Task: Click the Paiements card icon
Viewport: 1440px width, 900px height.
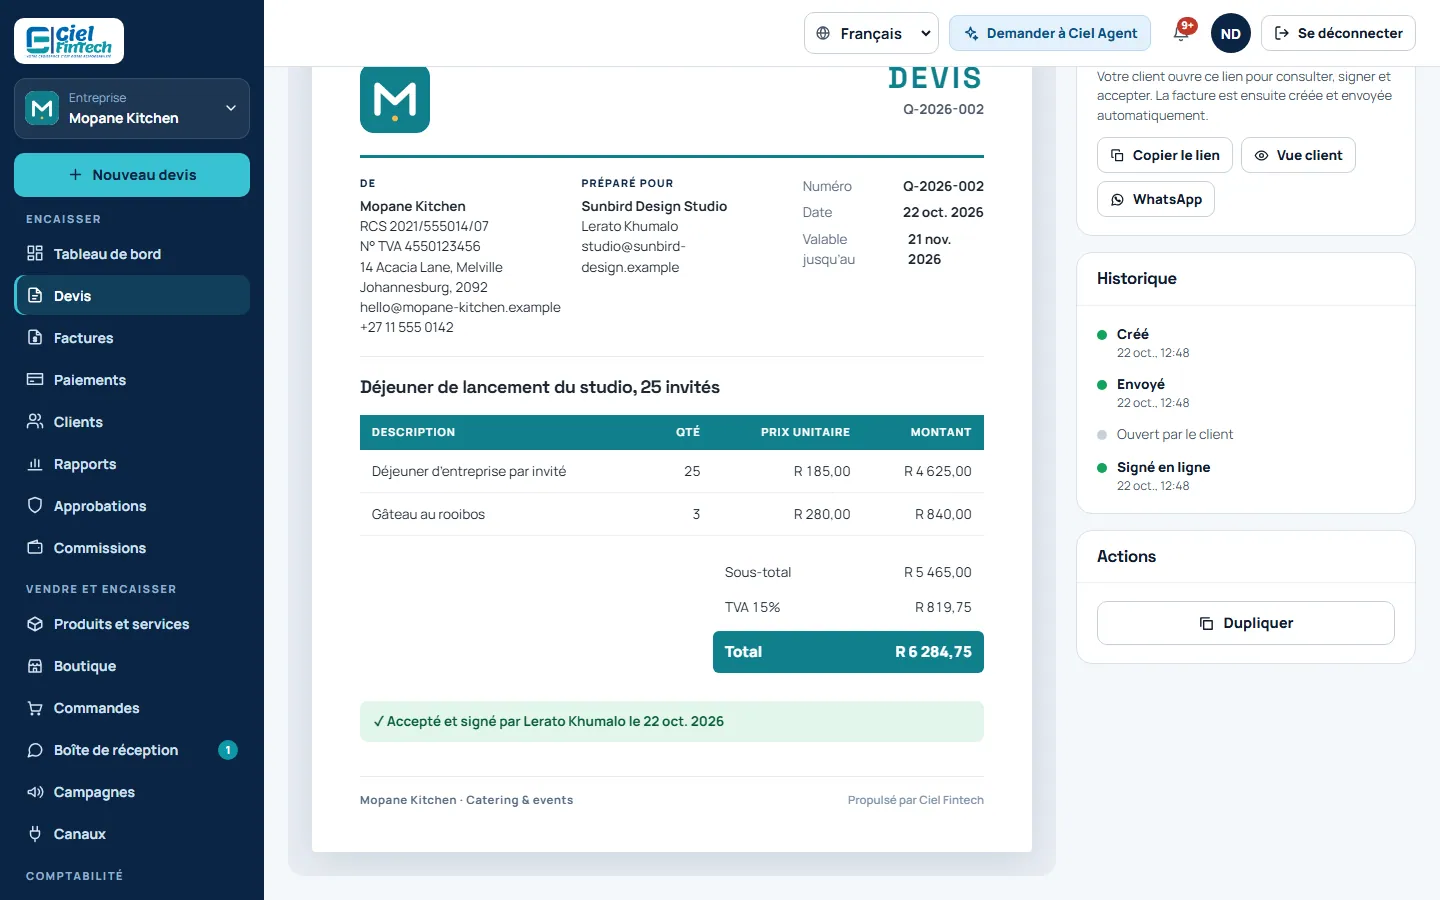Action: 35,379
